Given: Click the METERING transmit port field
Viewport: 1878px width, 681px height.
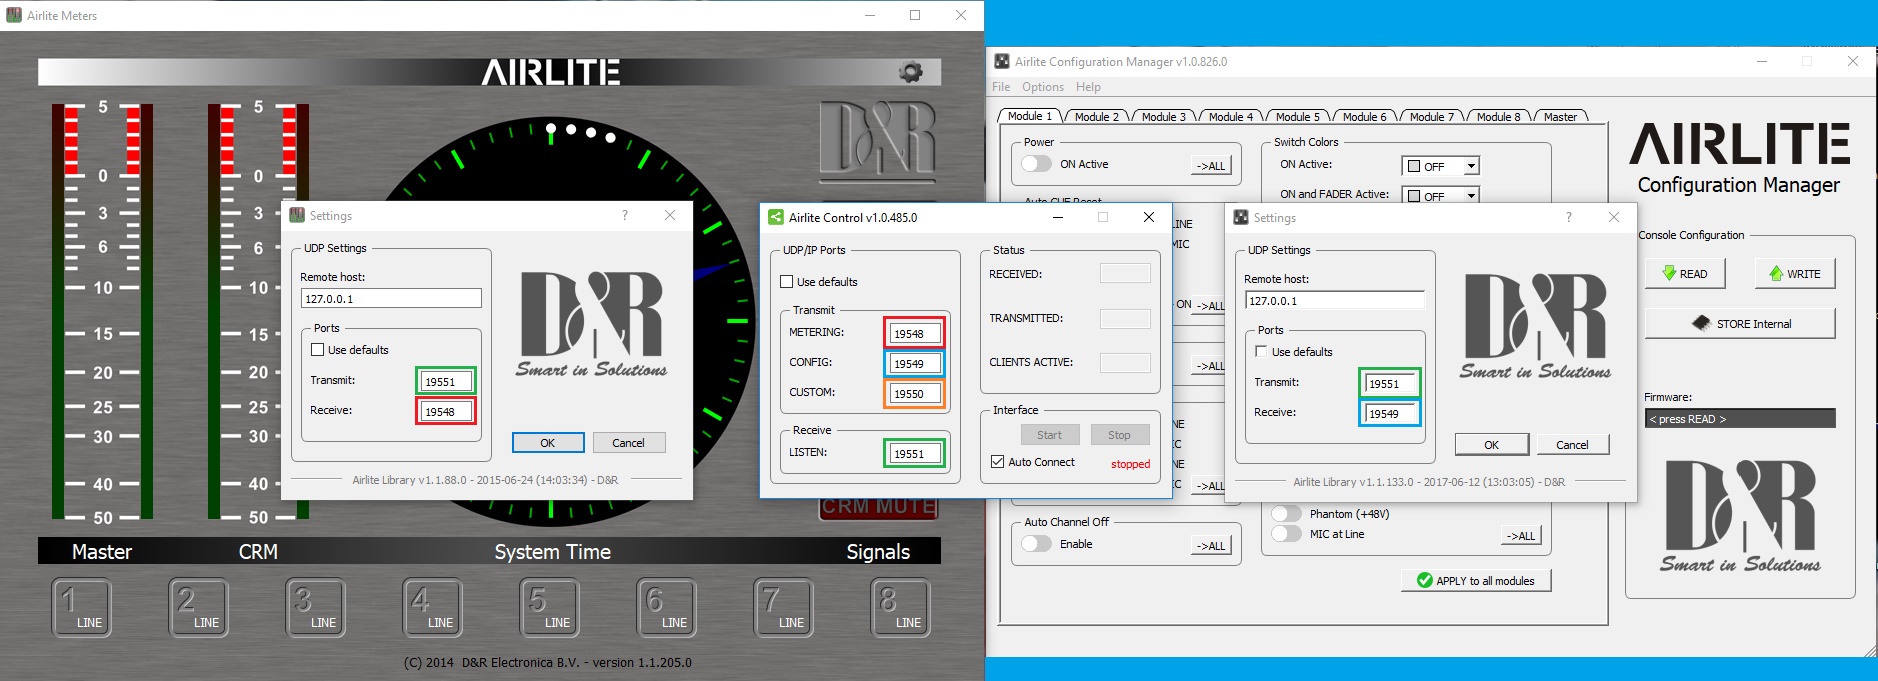Looking at the screenshot, I should (x=914, y=334).
